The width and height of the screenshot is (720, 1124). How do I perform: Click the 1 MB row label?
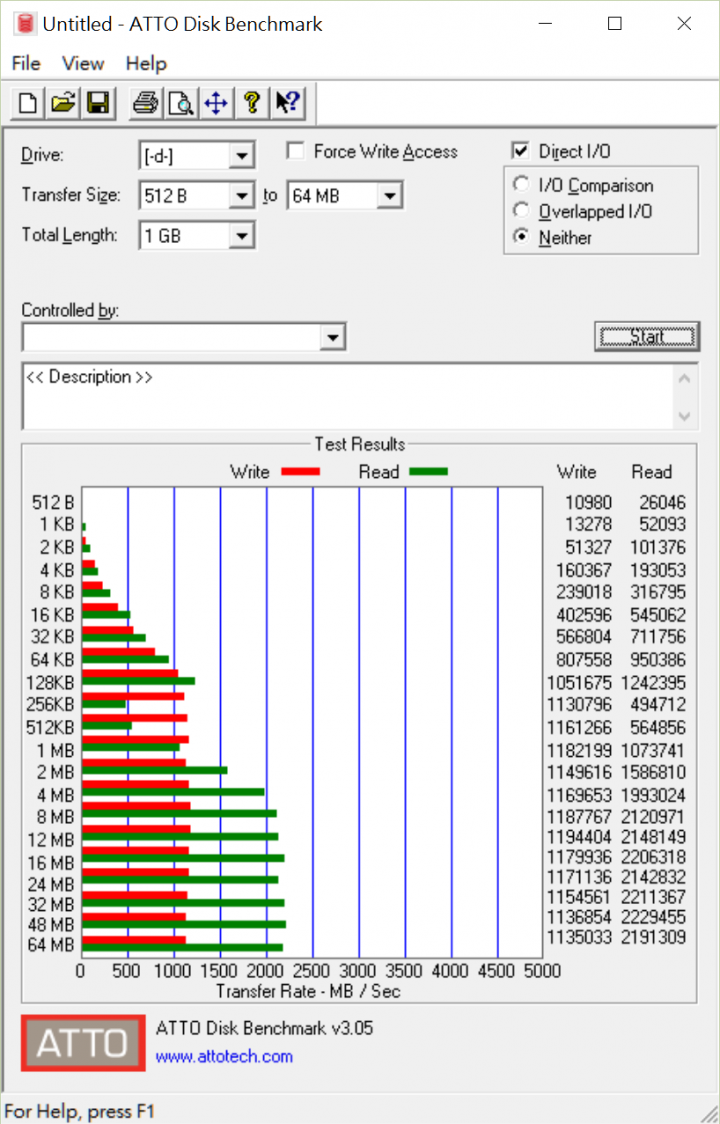(x=55, y=751)
